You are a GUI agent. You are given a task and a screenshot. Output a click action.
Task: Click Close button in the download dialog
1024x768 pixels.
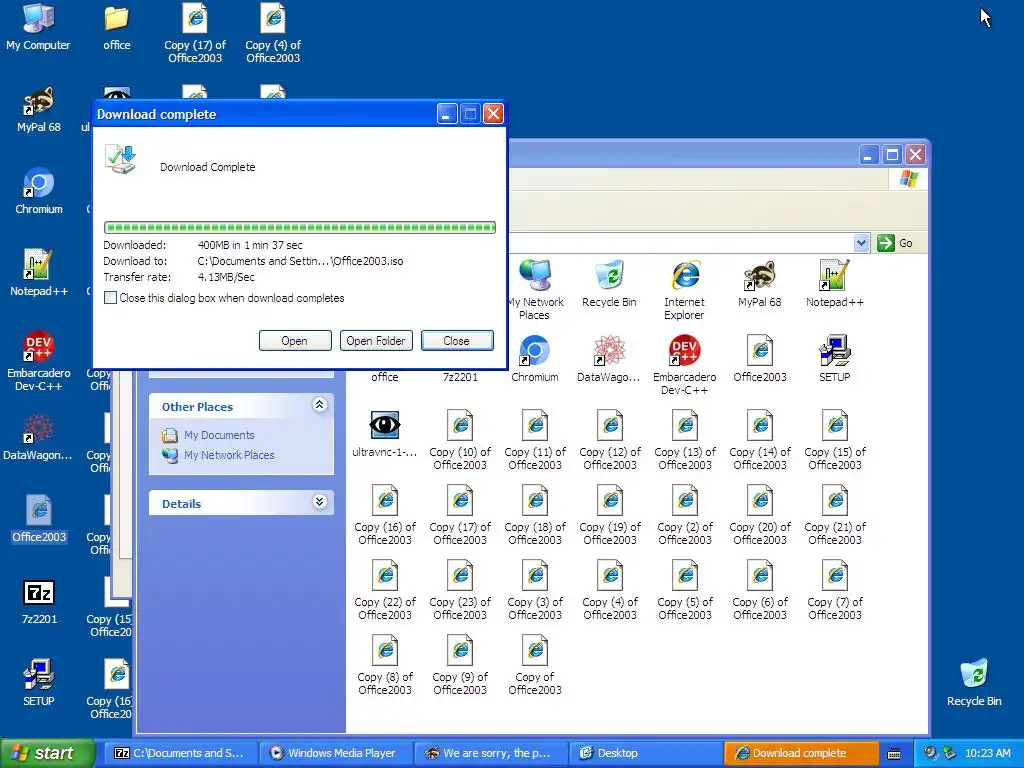tap(456, 340)
